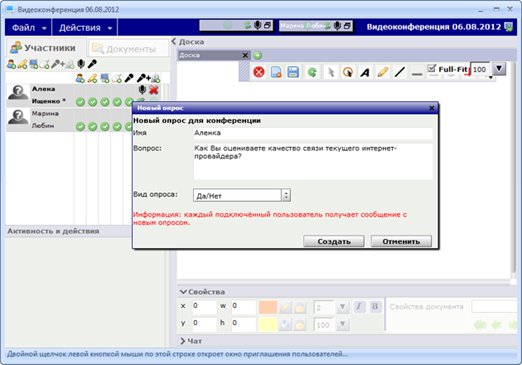Toggle italic I in properties panel

coord(359,307)
